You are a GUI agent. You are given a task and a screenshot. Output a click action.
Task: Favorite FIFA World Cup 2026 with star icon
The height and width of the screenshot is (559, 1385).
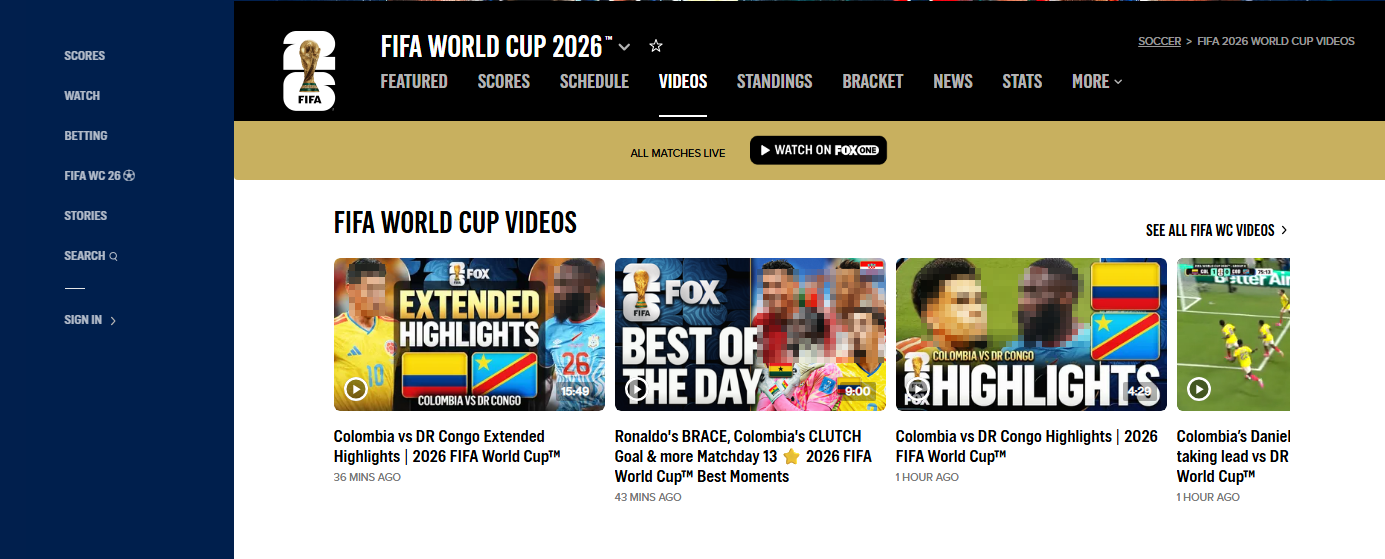[656, 46]
